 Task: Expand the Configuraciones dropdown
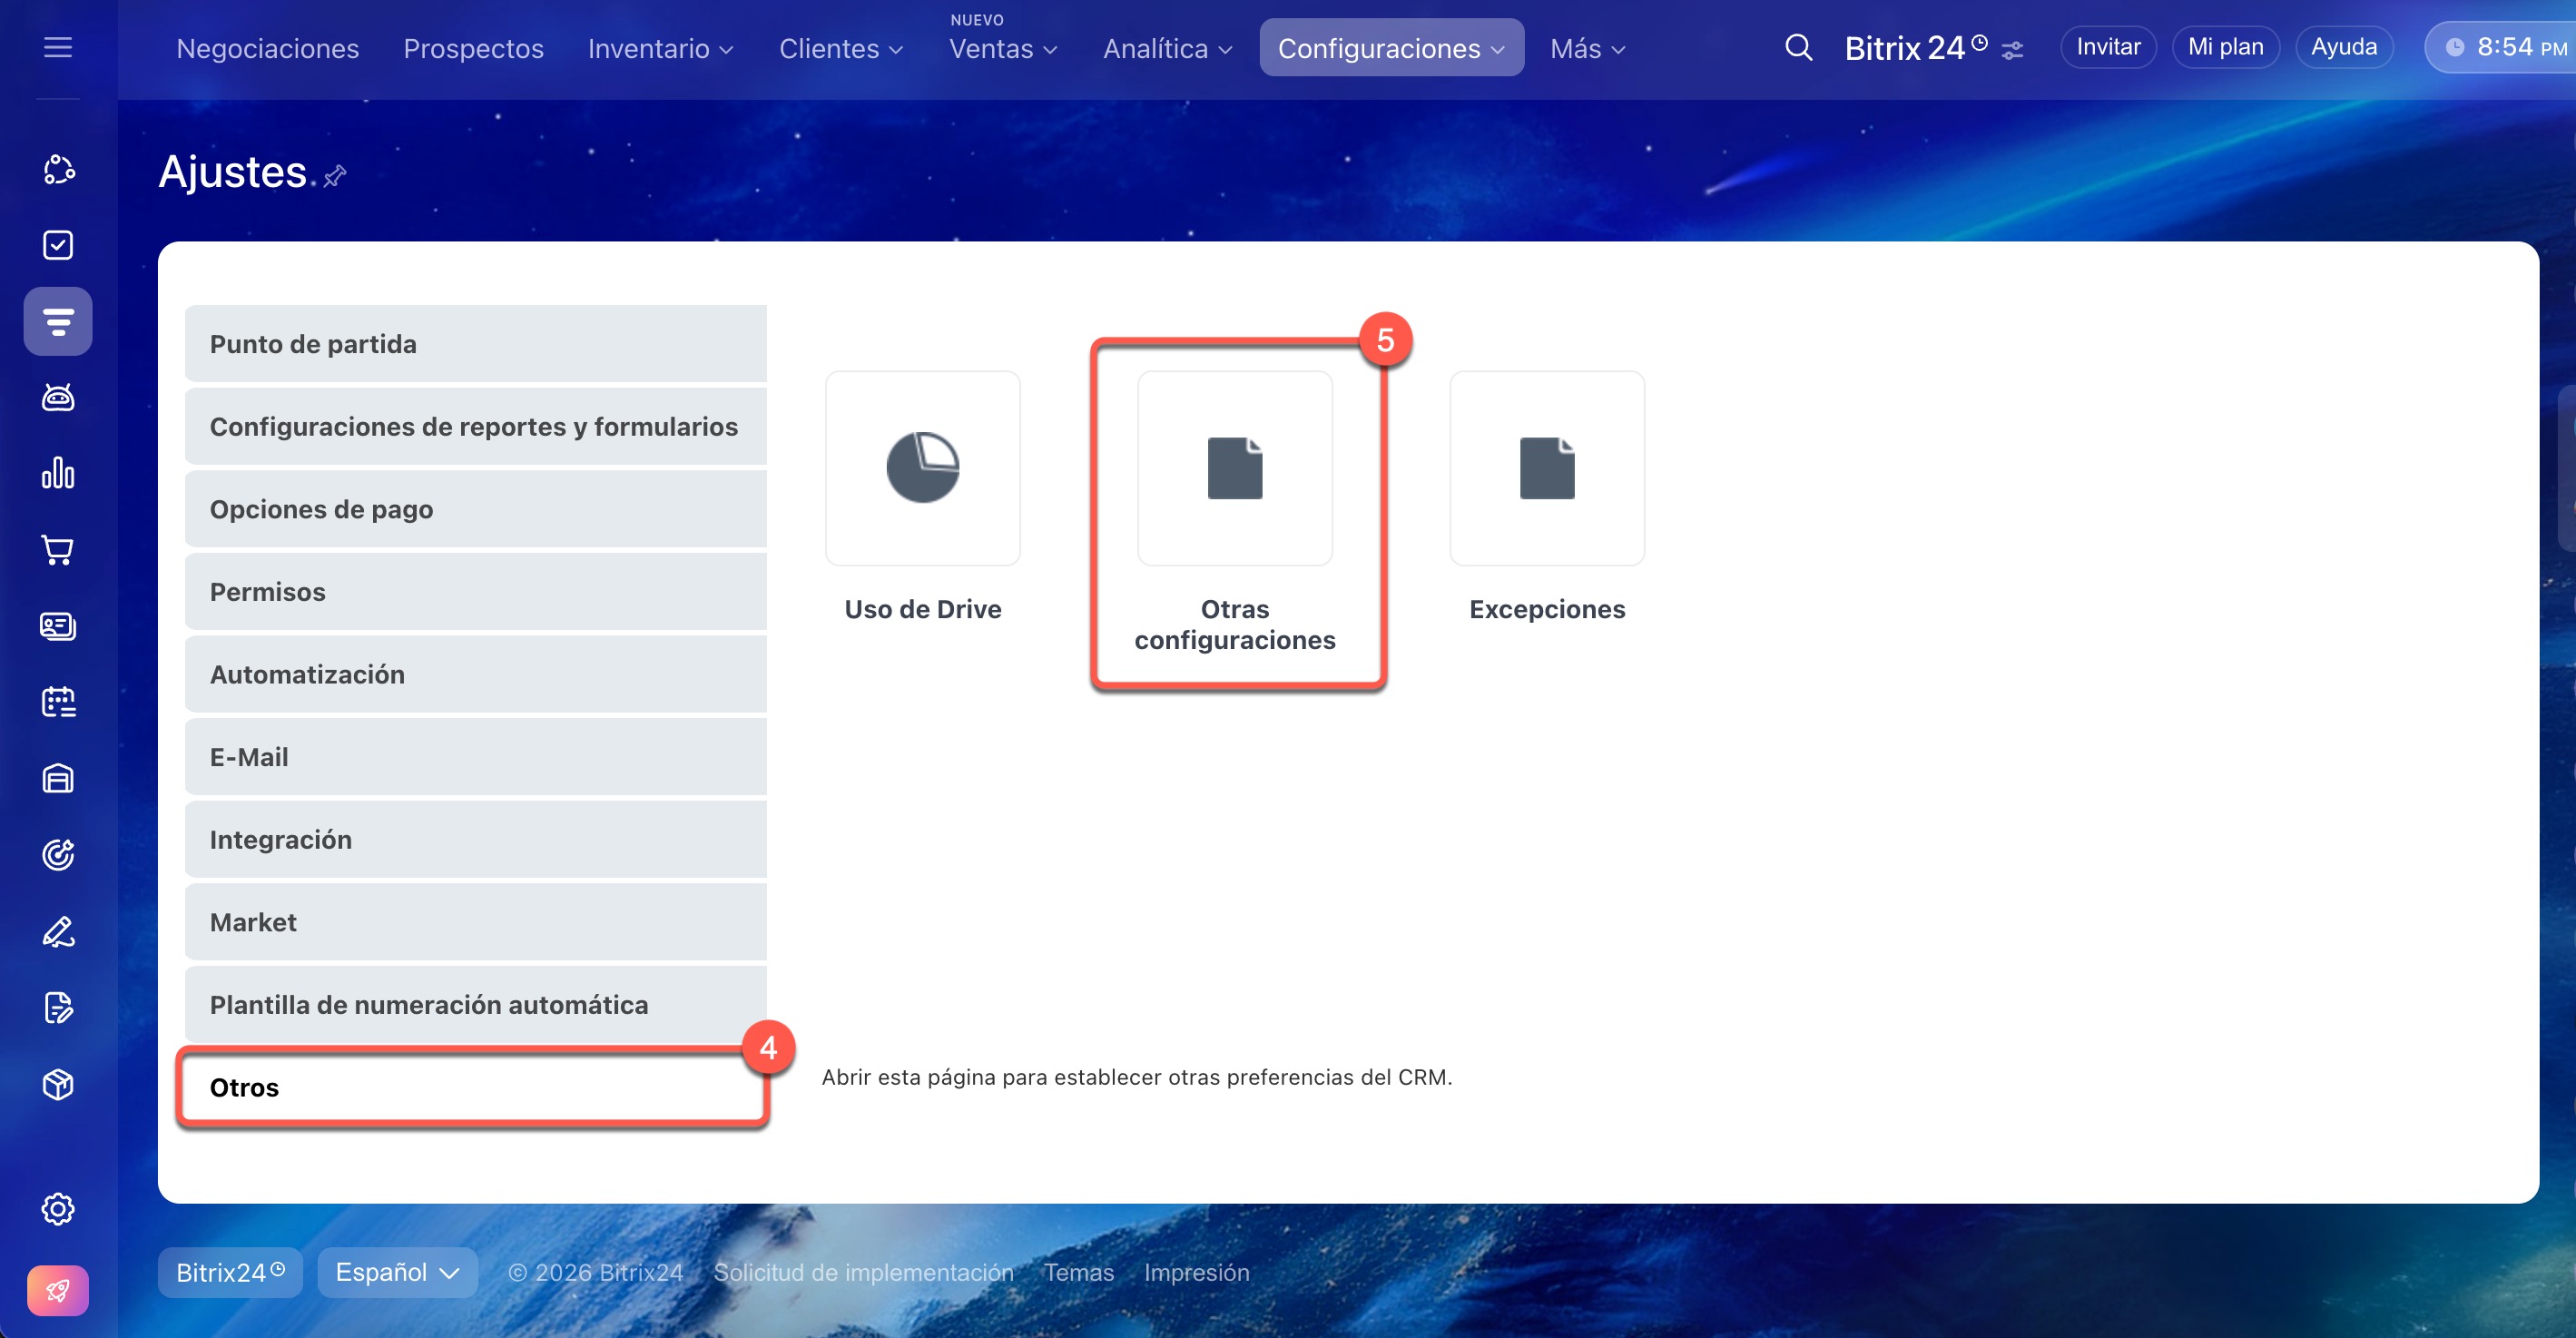click(x=1390, y=48)
